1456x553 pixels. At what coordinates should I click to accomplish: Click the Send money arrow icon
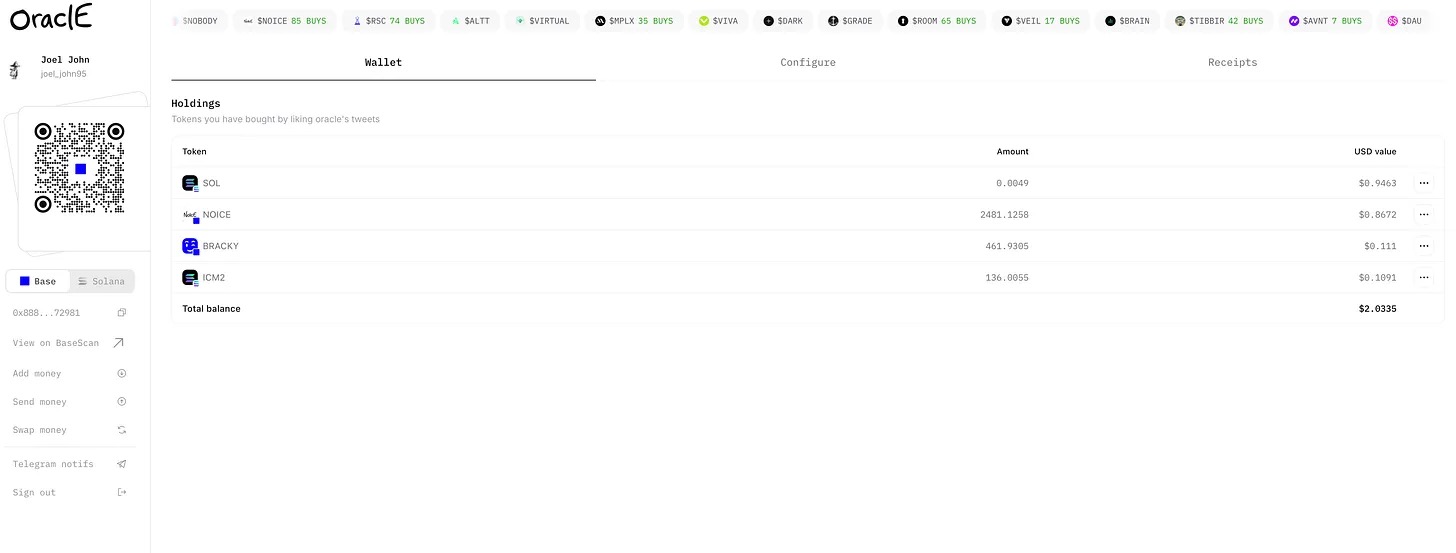pyautogui.click(x=122, y=402)
